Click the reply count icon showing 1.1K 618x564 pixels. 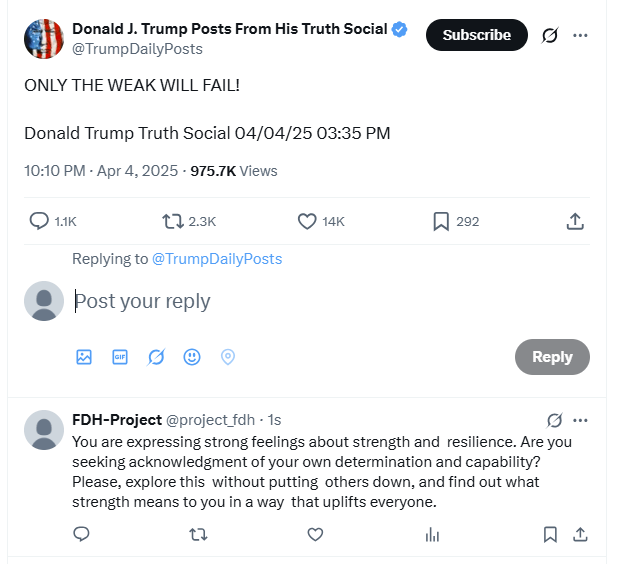click(x=40, y=221)
